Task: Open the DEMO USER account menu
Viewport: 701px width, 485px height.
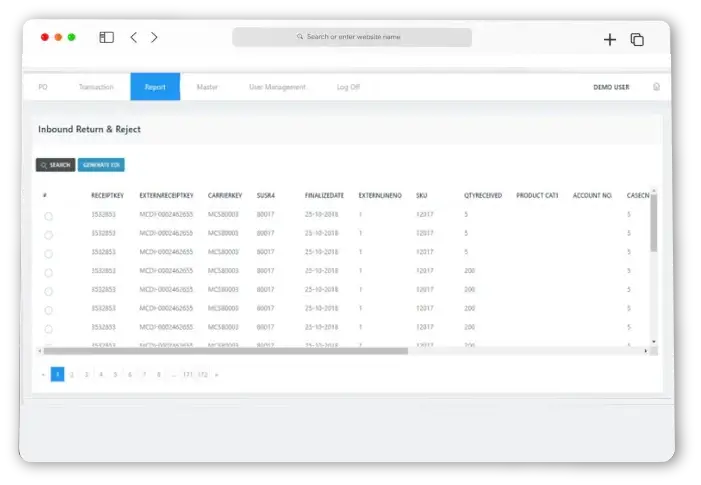Action: coord(611,87)
